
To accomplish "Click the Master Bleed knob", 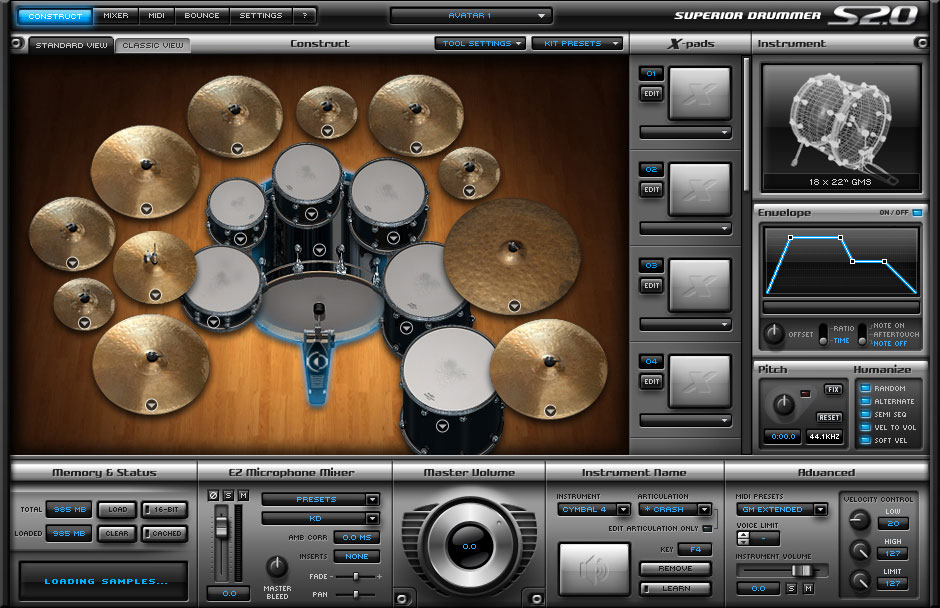I will [277, 567].
